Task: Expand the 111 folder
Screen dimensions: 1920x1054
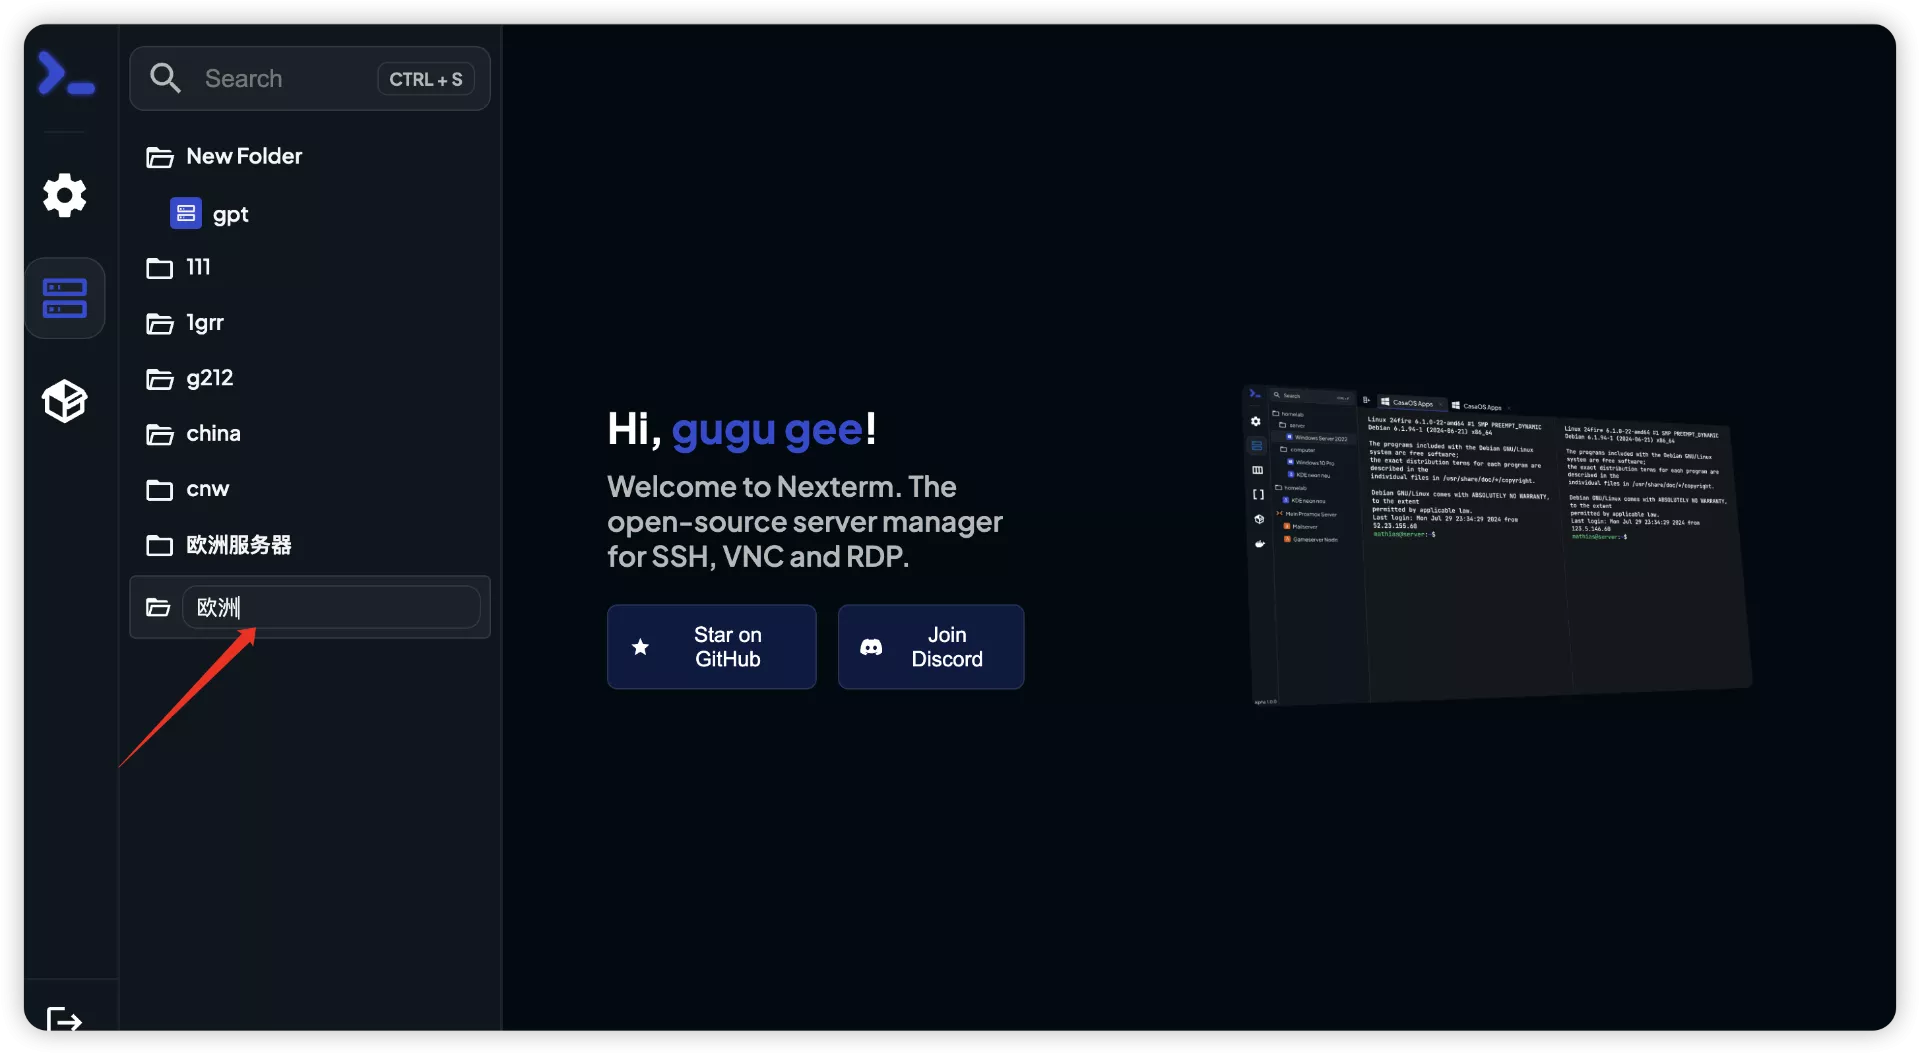Action: click(310, 267)
